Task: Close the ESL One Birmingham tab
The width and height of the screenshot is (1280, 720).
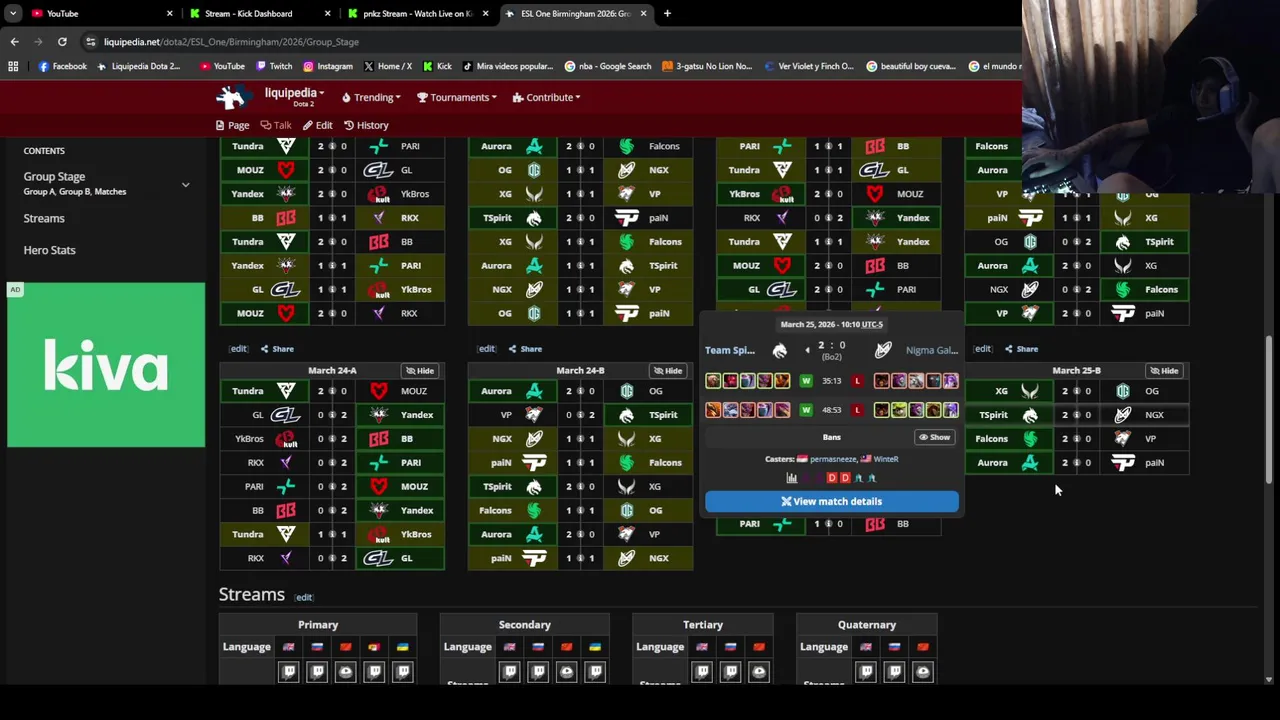Action: tap(643, 14)
